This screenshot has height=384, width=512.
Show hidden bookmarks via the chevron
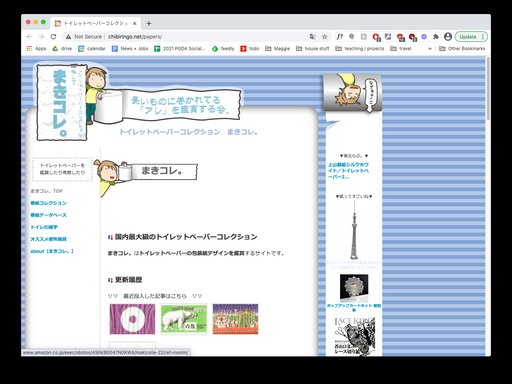coord(430,49)
